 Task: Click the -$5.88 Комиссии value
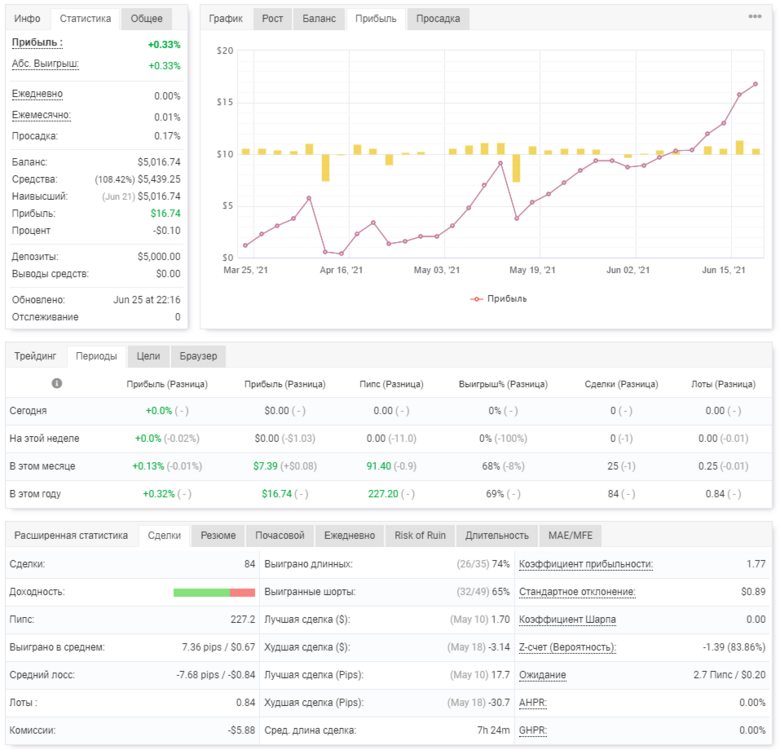click(241, 731)
